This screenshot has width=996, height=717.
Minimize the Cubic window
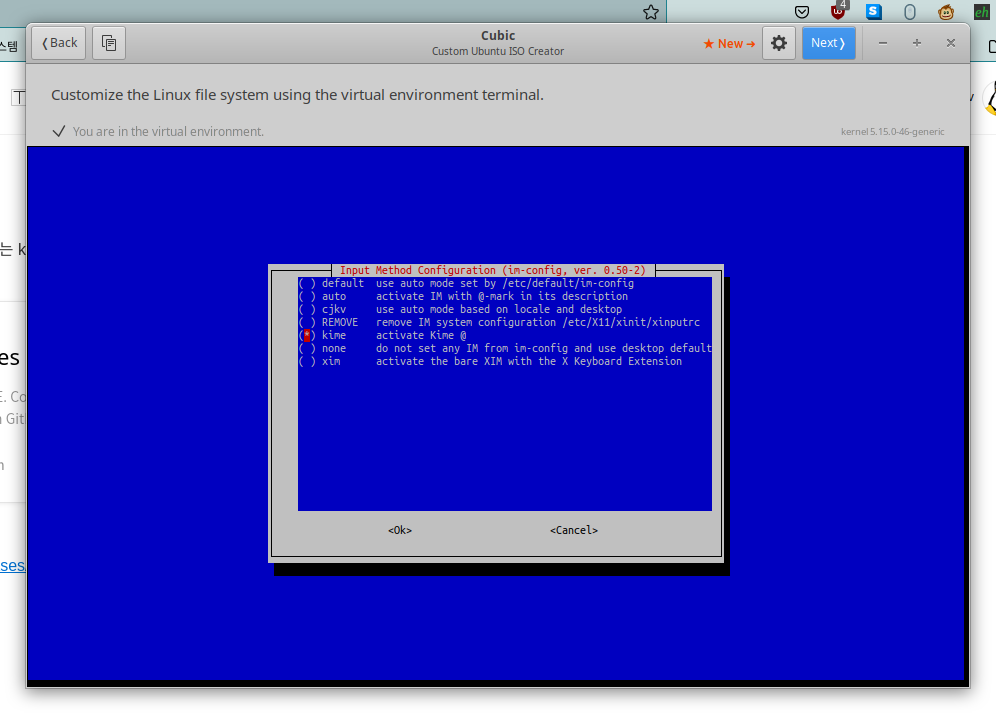coord(883,43)
